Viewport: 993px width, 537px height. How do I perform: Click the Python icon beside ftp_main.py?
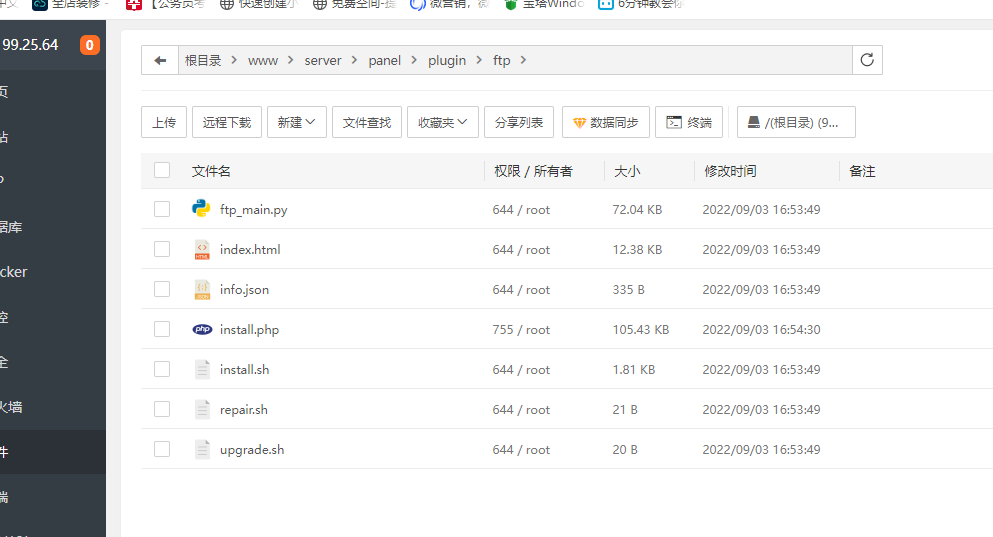(201, 208)
